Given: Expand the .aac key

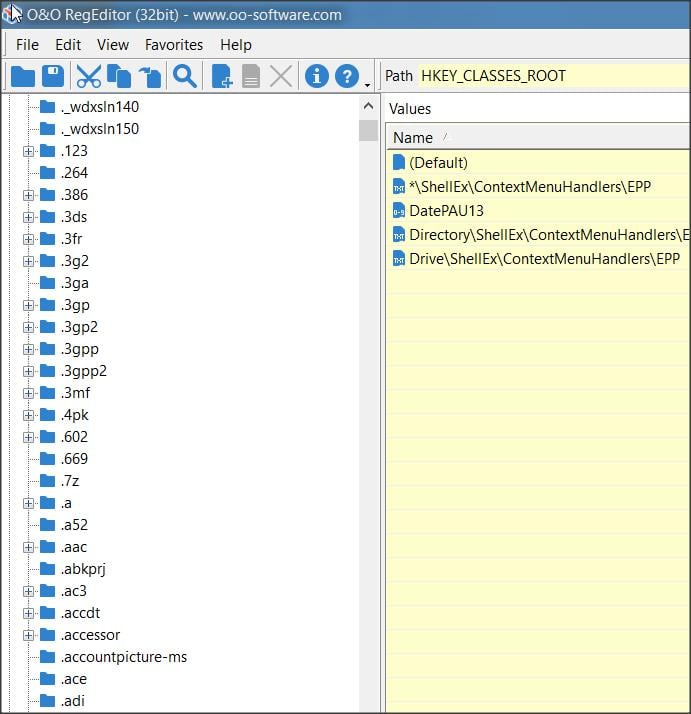Looking at the screenshot, I should (x=28, y=547).
